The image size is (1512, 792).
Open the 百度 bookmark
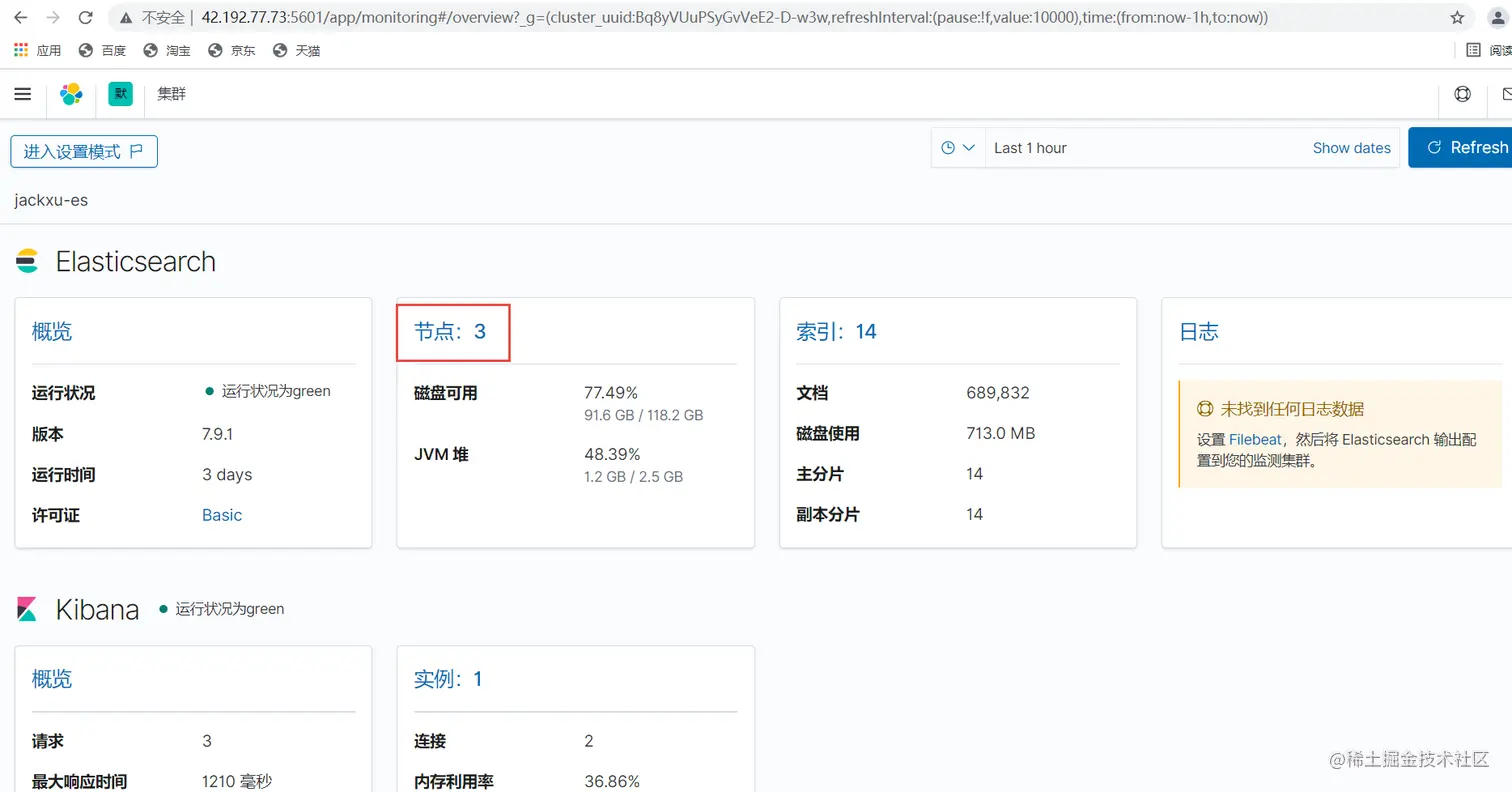pyautogui.click(x=102, y=50)
